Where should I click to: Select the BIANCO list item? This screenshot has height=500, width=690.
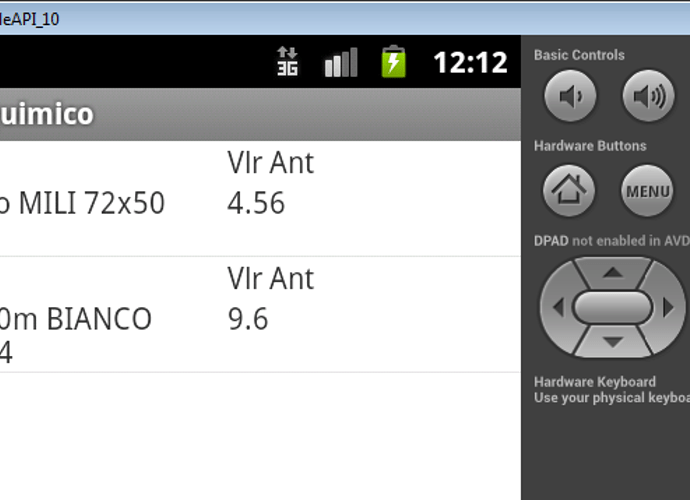[x=260, y=314]
